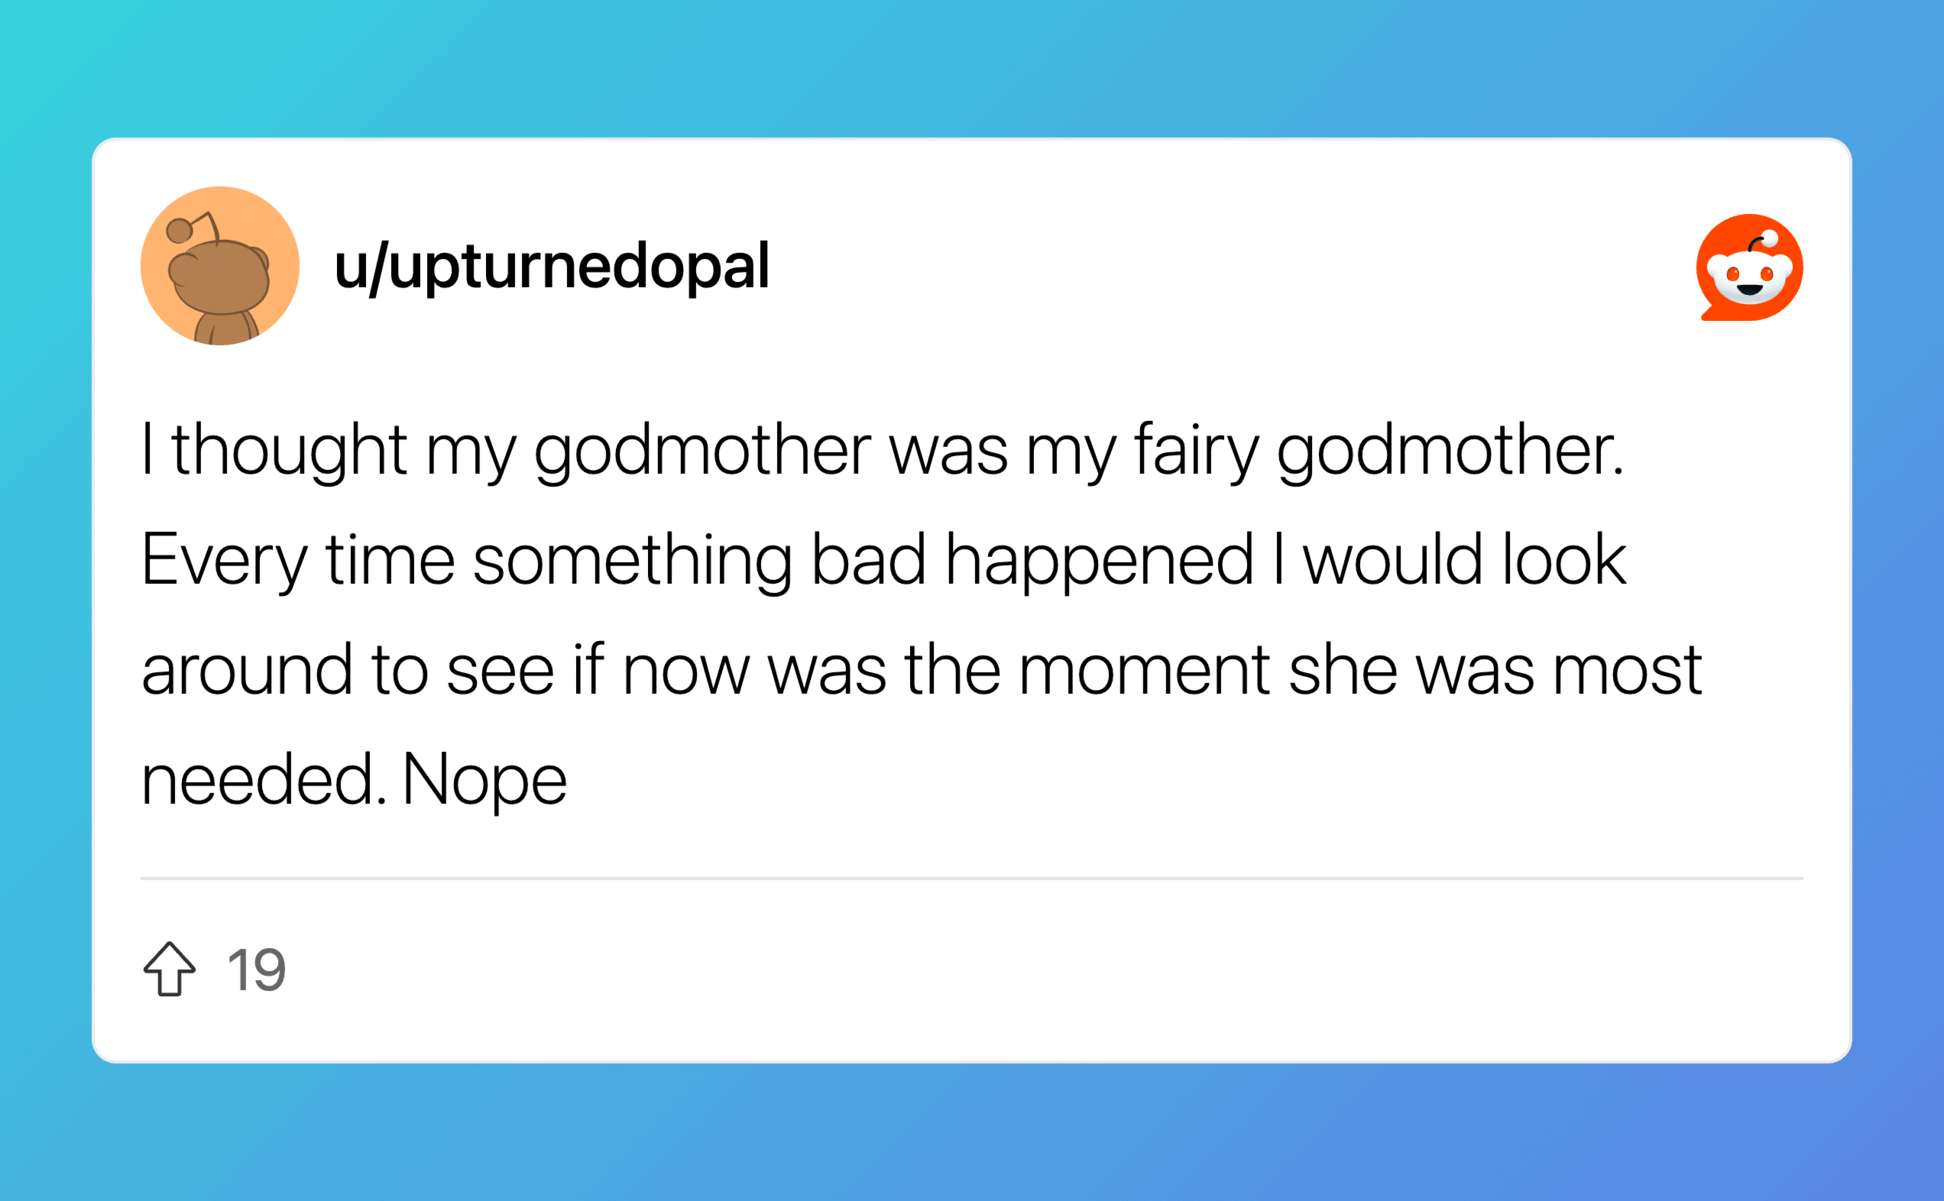Click the word "needed." on the last line
Image resolution: width=1944 pixels, height=1201 pixels.
click(263, 779)
